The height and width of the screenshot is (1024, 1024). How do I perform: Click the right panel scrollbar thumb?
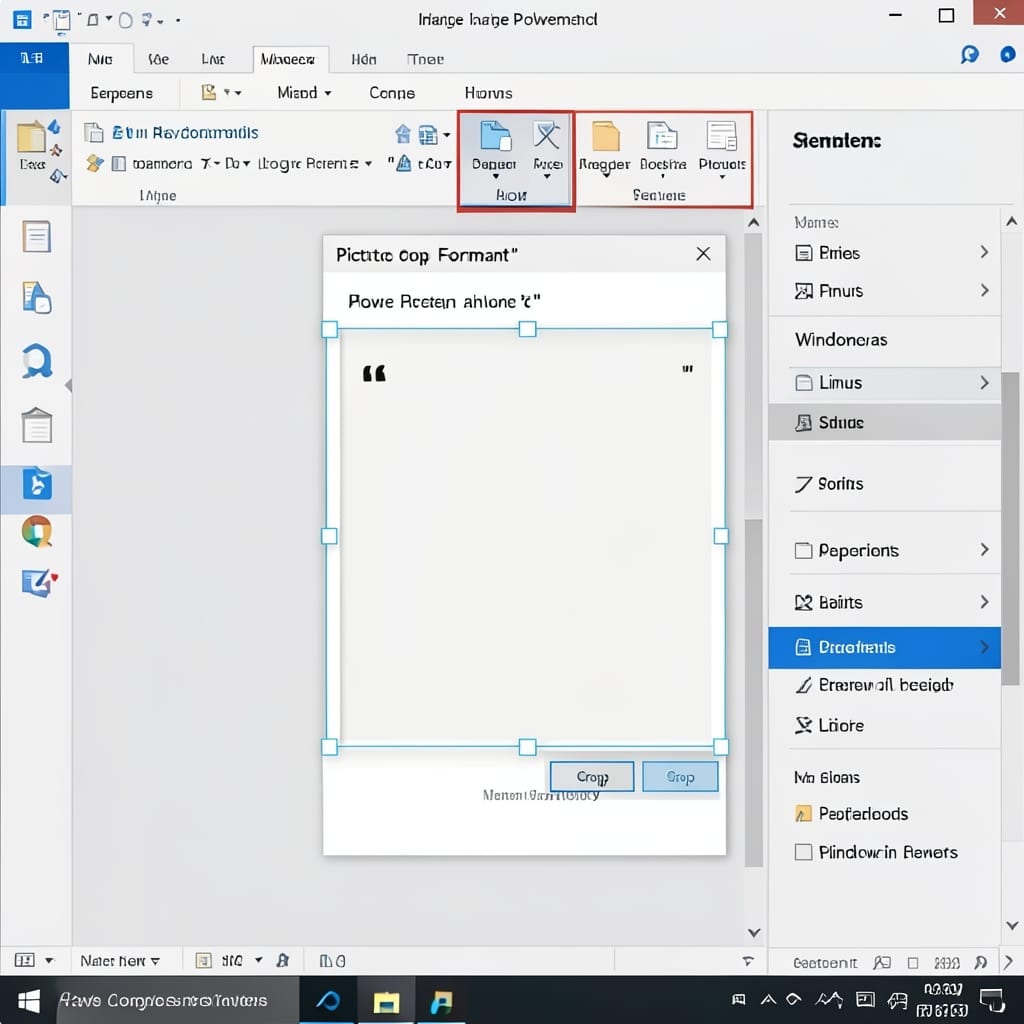[x=1010, y=529]
